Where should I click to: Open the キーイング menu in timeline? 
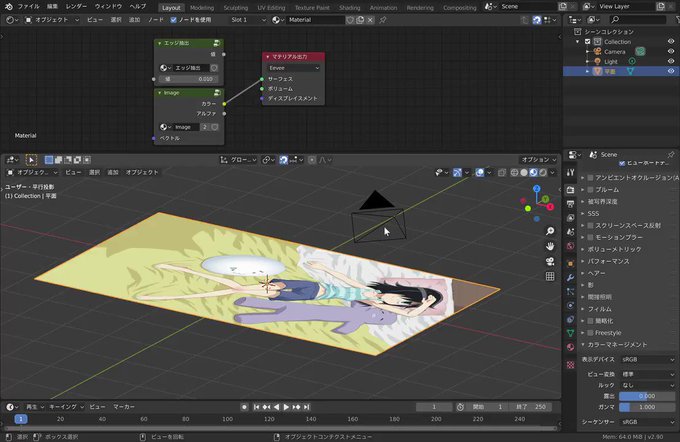point(66,407)
